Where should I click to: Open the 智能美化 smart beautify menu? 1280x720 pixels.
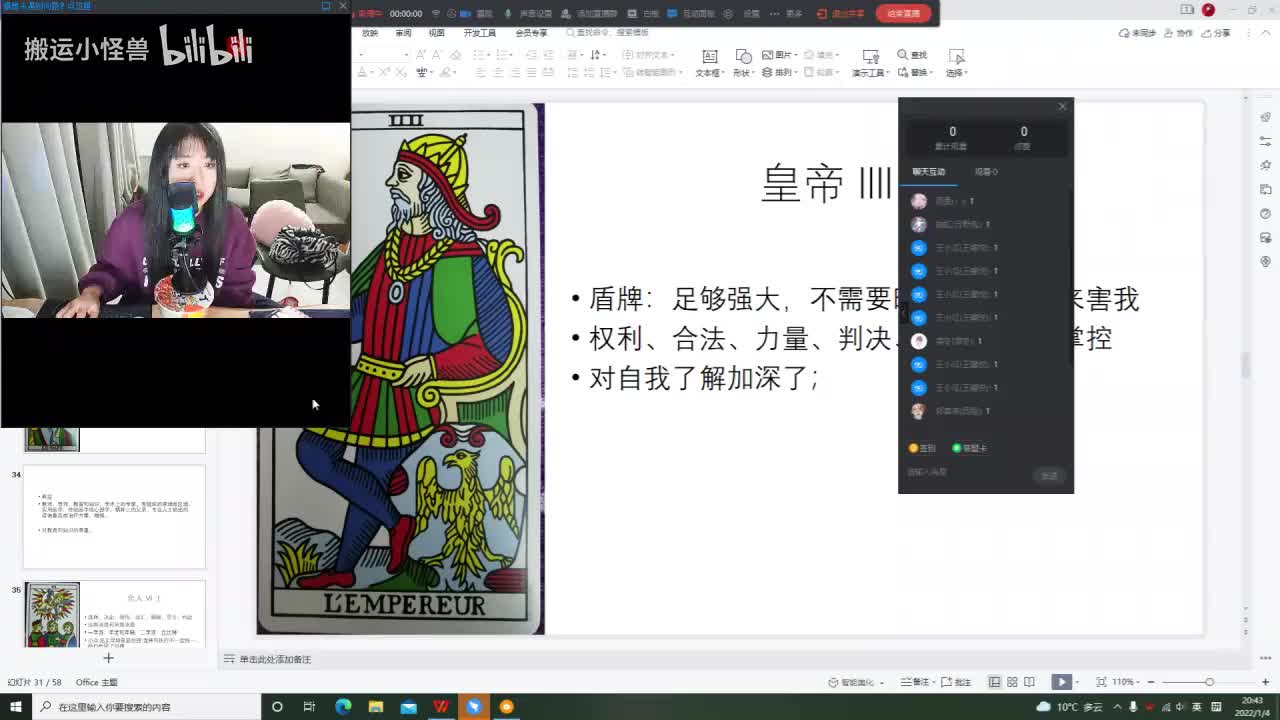click(x=855, y=682)
